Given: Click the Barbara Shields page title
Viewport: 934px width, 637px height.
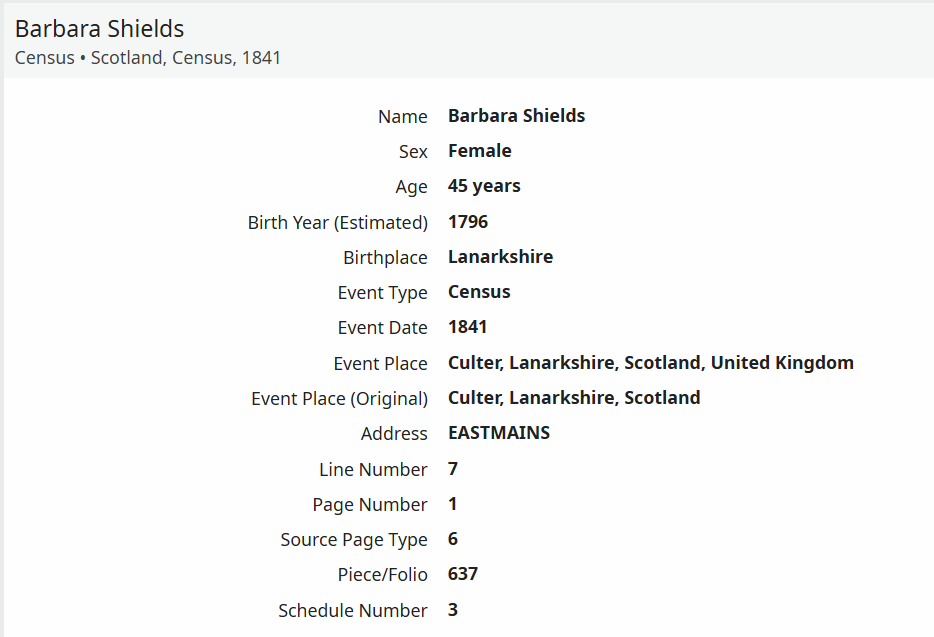Looking at the screenshot, I should [x=99, y=29].
